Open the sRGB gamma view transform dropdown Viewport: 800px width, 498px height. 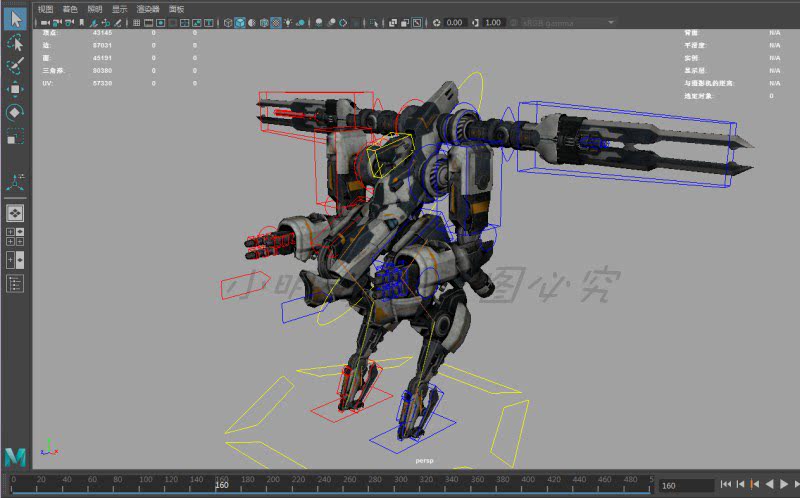[568, 22]
